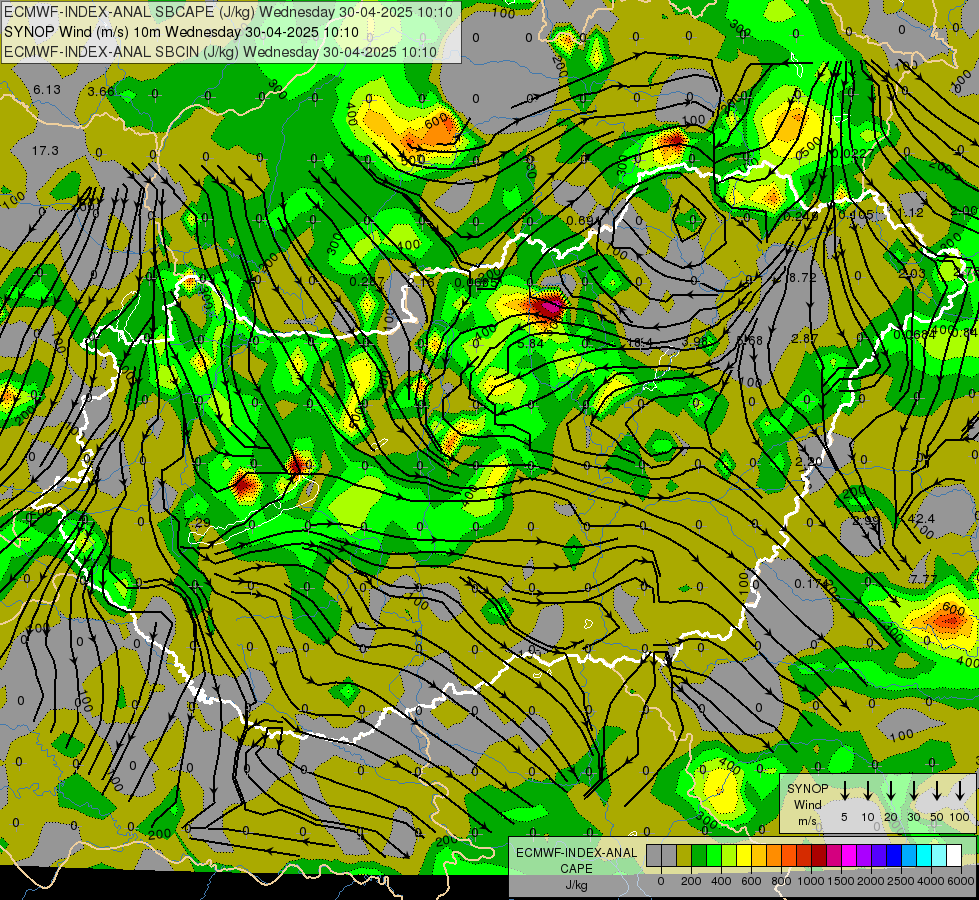Select the SYNOP Wind 10m header line
This screenshot has height=900, width=979.
click(x=181, y=32)
